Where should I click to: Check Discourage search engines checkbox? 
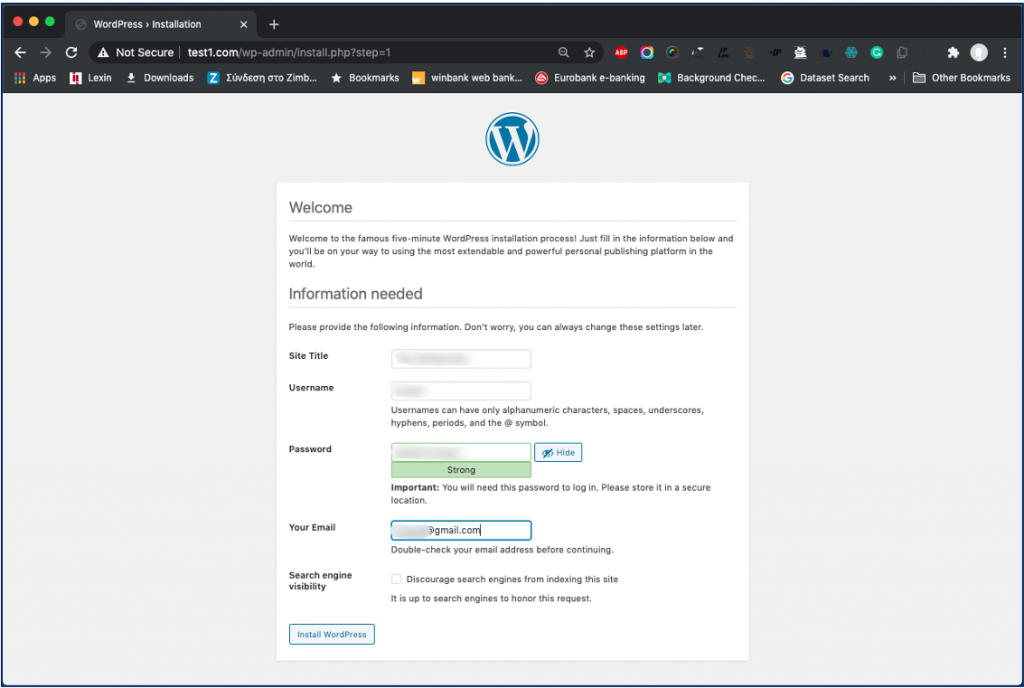396,579
